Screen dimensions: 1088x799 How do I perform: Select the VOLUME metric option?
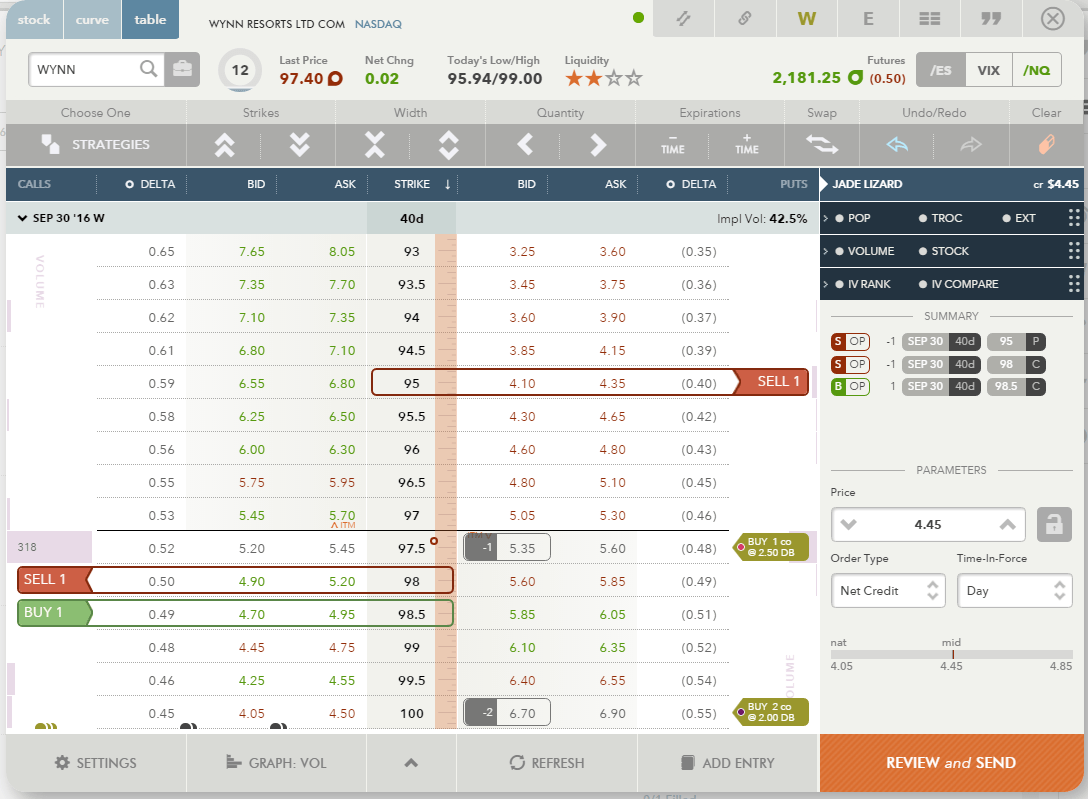point(865,251)
